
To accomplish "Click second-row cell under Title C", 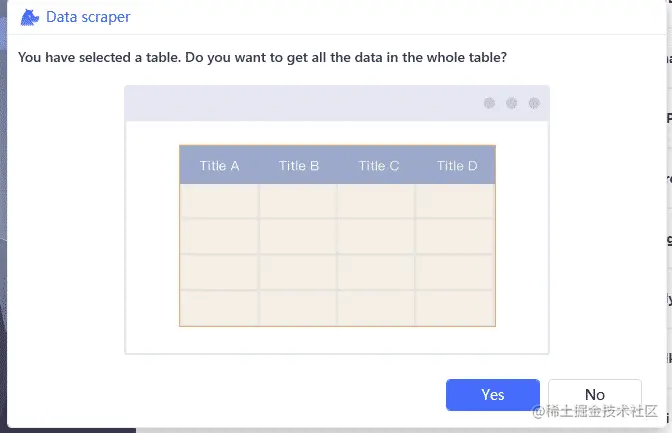I will click(x=376, y=237).
